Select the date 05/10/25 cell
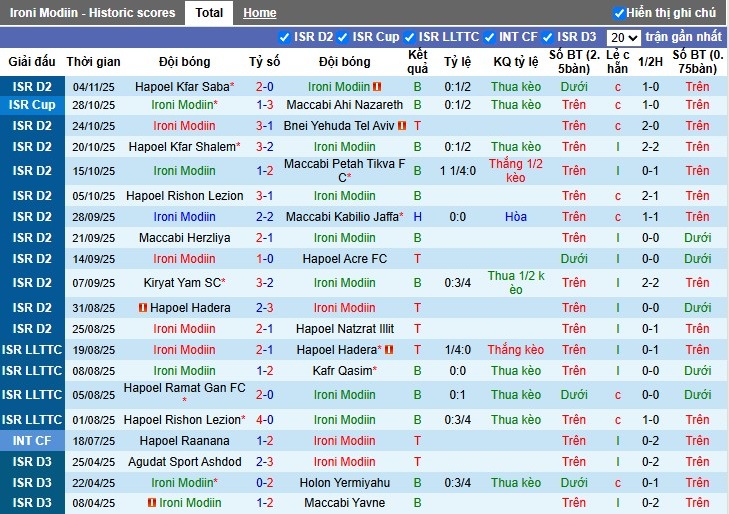729x514 pixels. [x=93, y=196]
